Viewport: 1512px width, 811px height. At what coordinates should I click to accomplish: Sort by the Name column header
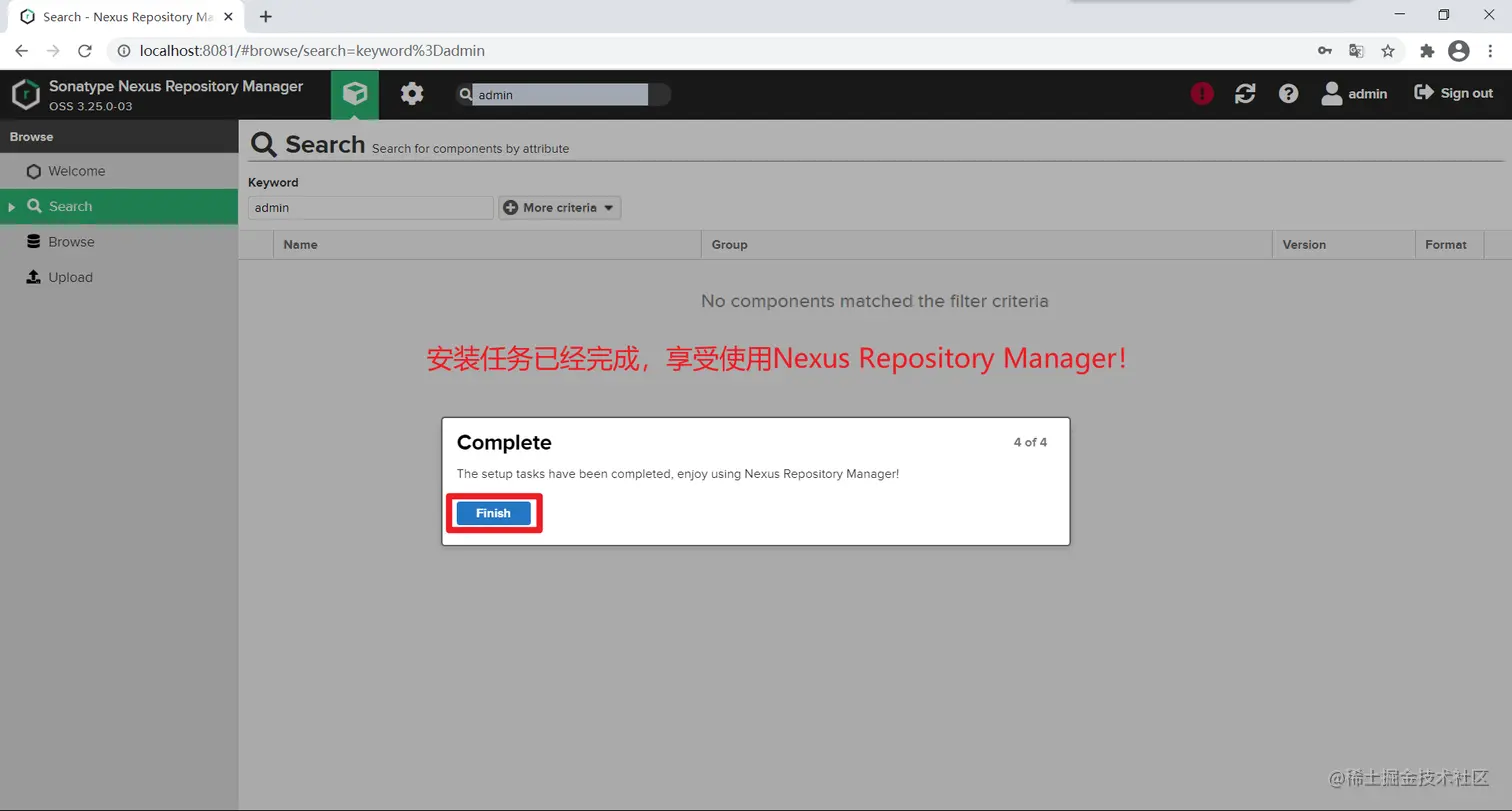click(x=487, y=245)
